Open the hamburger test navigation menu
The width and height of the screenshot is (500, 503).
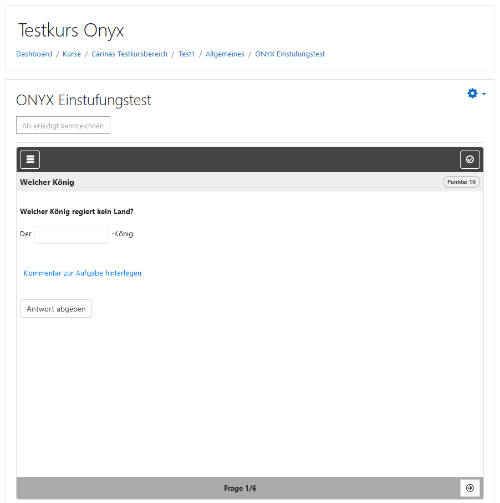click(x=30, y=159)
